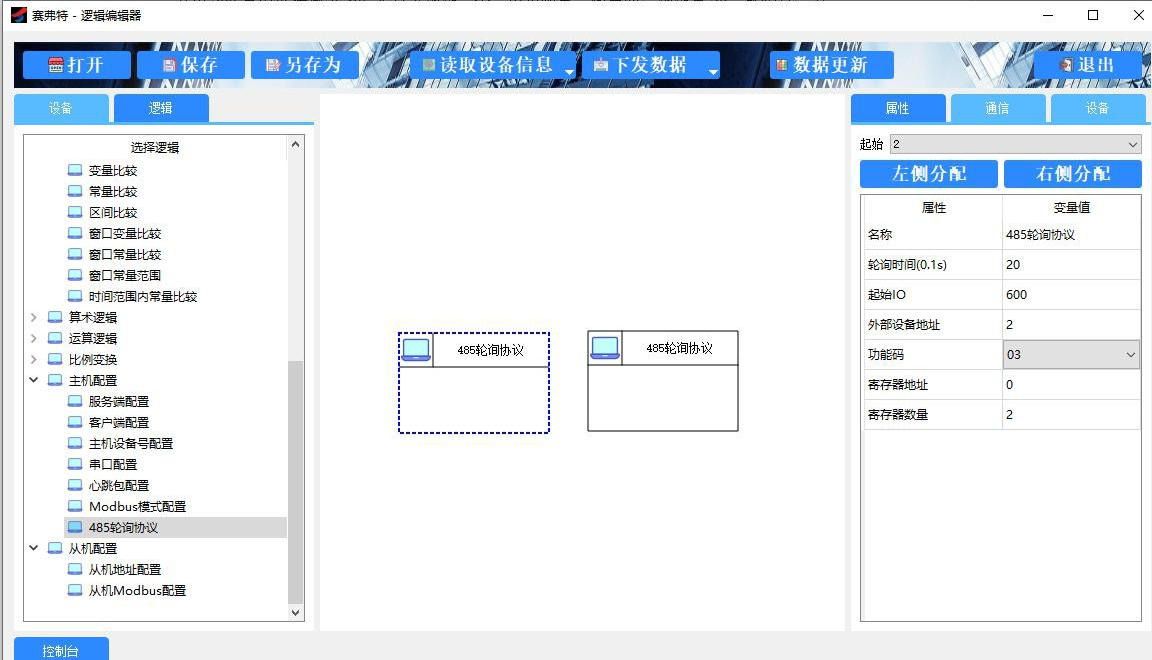Open the 起始 combo box
The width and height of the screenshot is (1152, 660).
[1132, 145]
